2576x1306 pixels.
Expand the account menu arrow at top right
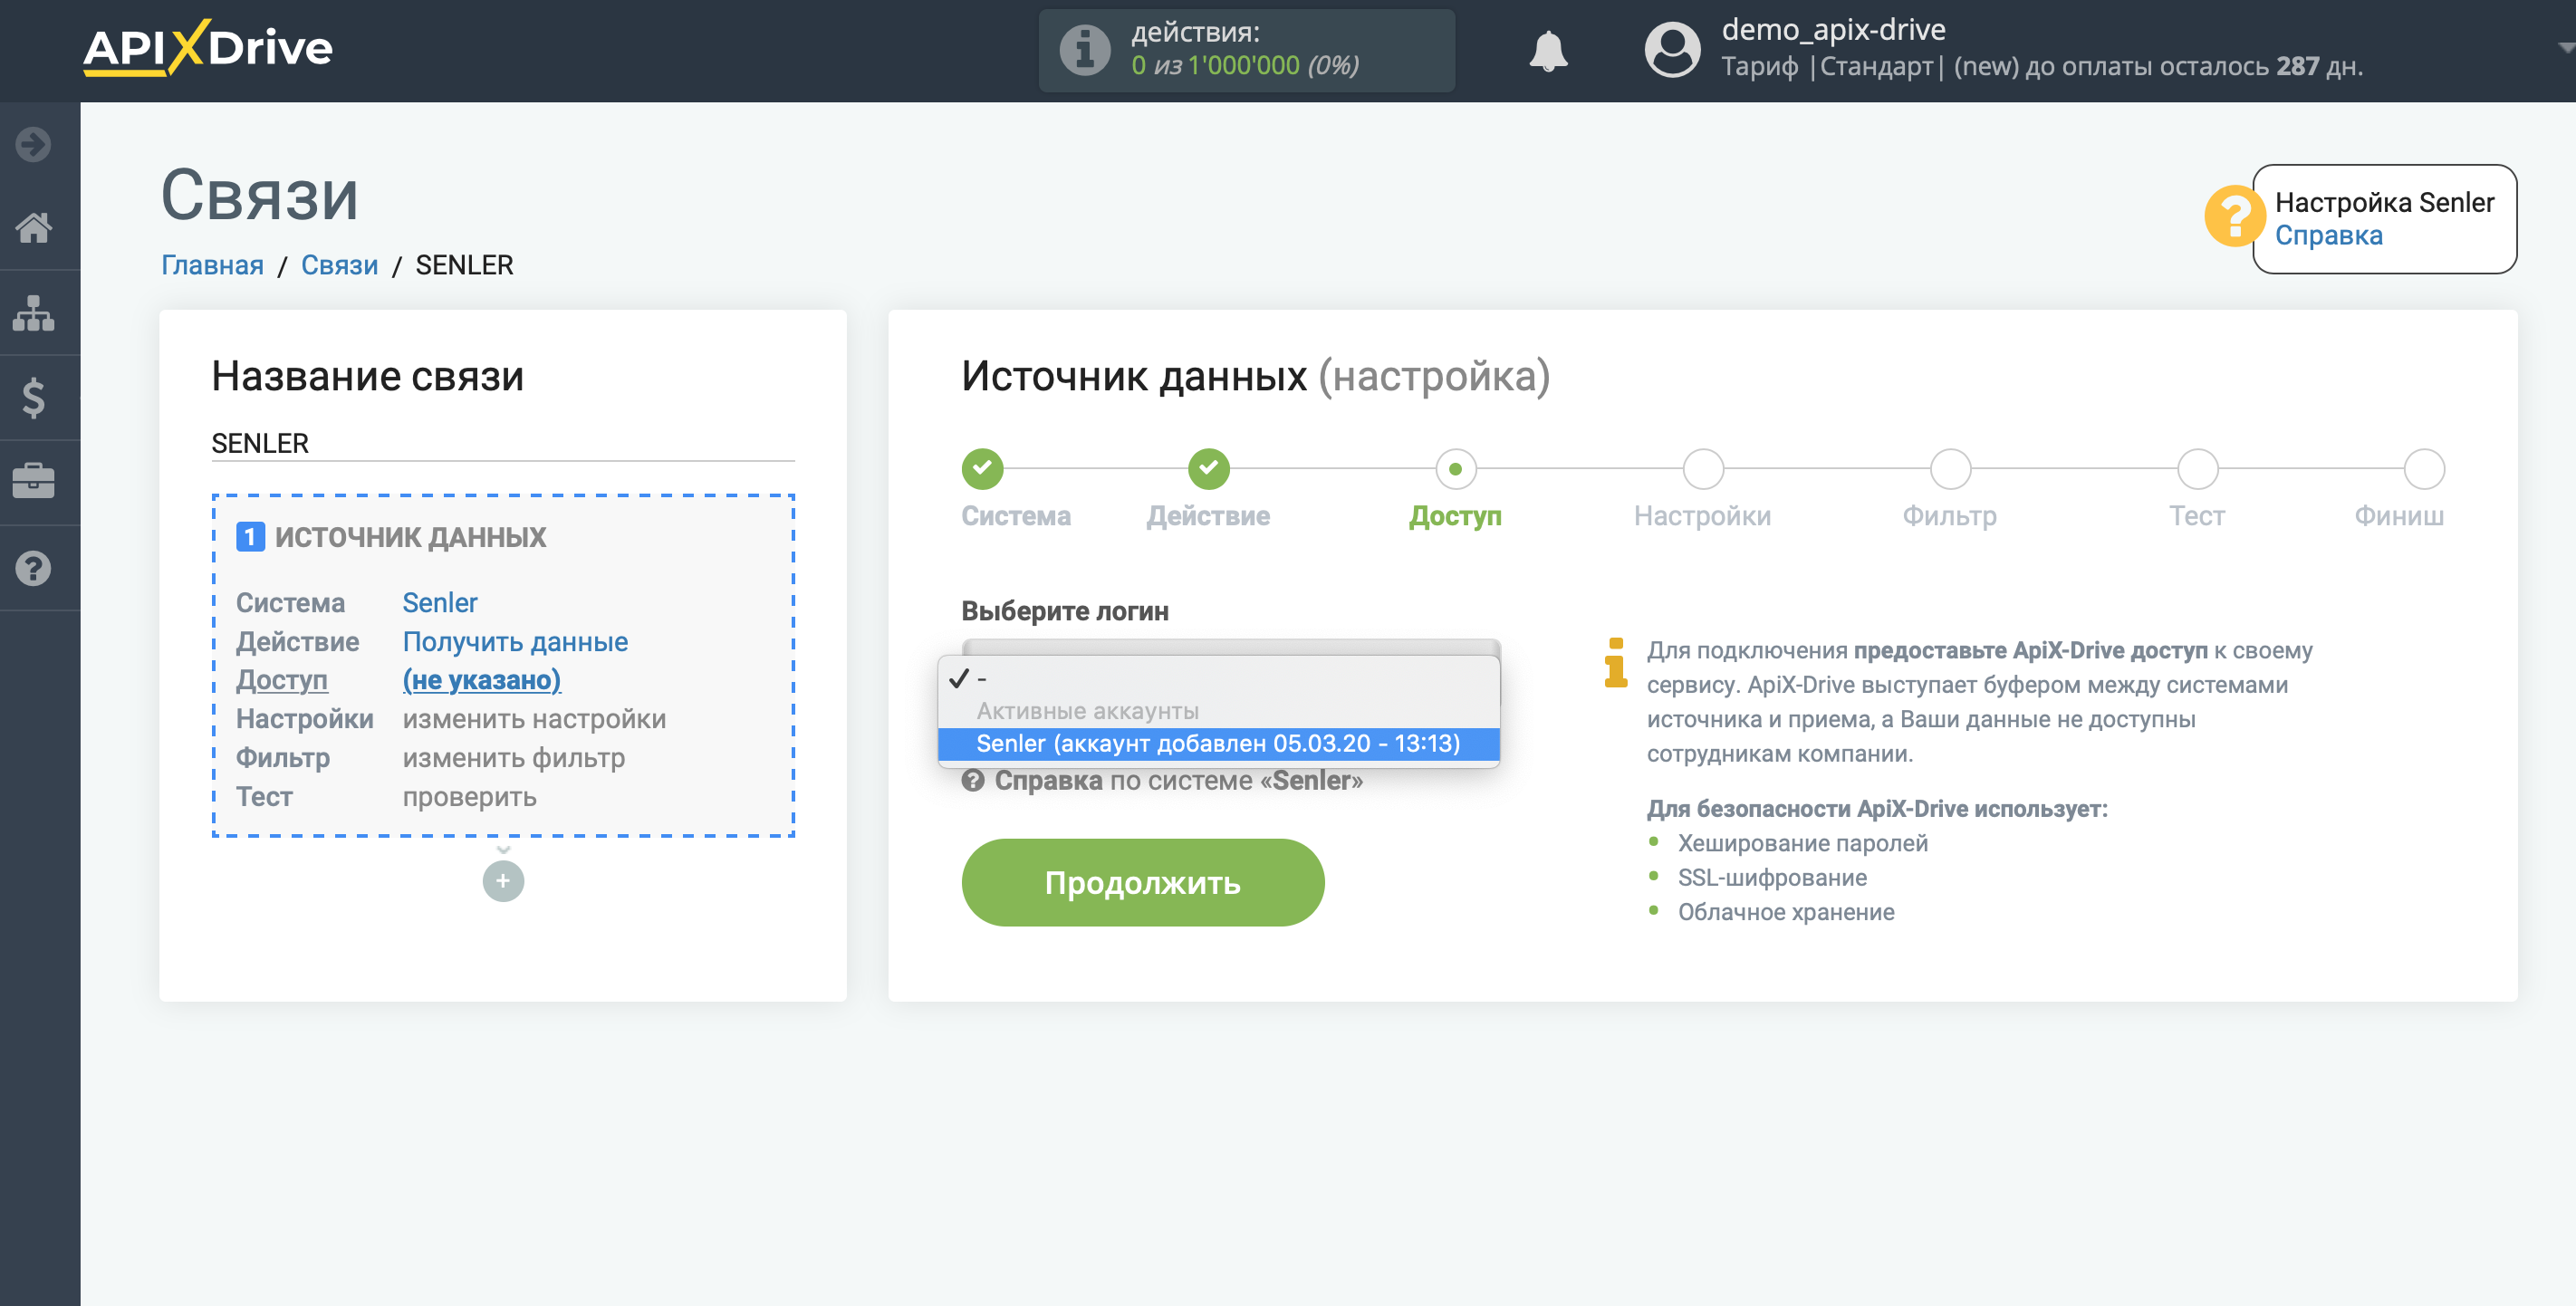[x=2564, y=47]
